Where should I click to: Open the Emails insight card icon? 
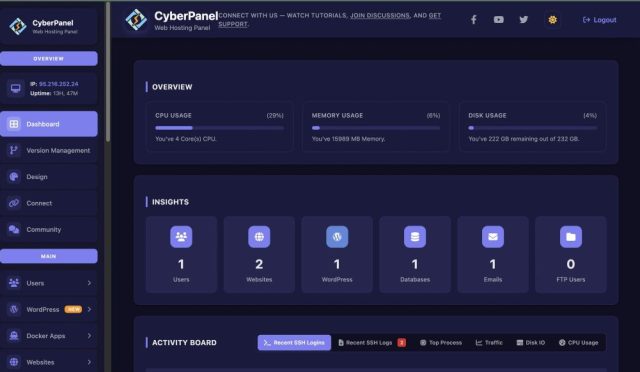point(493,236)
